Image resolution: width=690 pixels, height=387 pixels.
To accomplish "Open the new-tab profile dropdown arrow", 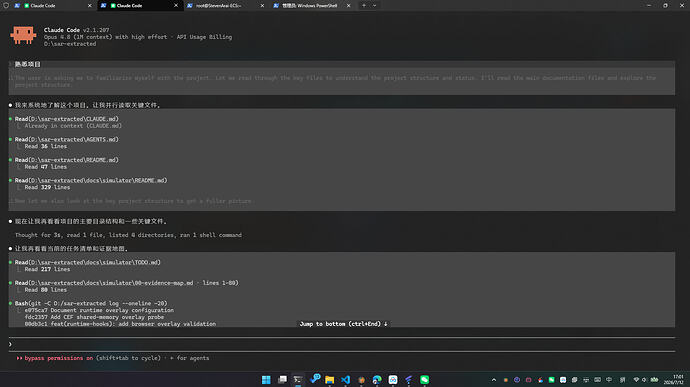I will (374, 6).
